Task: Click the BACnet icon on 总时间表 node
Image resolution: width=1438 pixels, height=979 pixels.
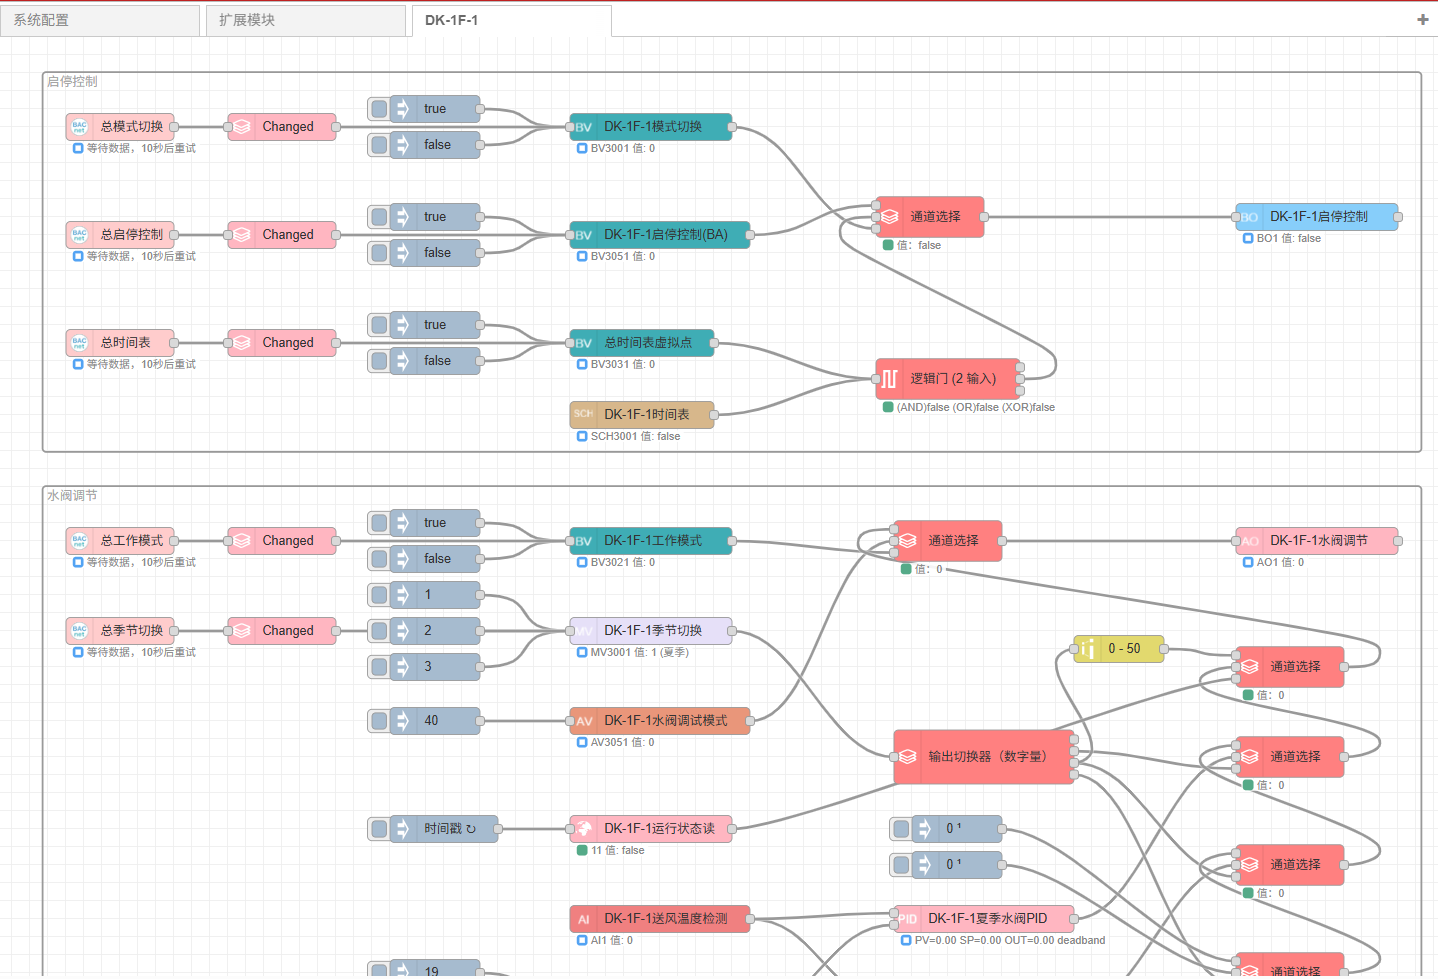Action: pyautogui.click(x=80, y=343)
